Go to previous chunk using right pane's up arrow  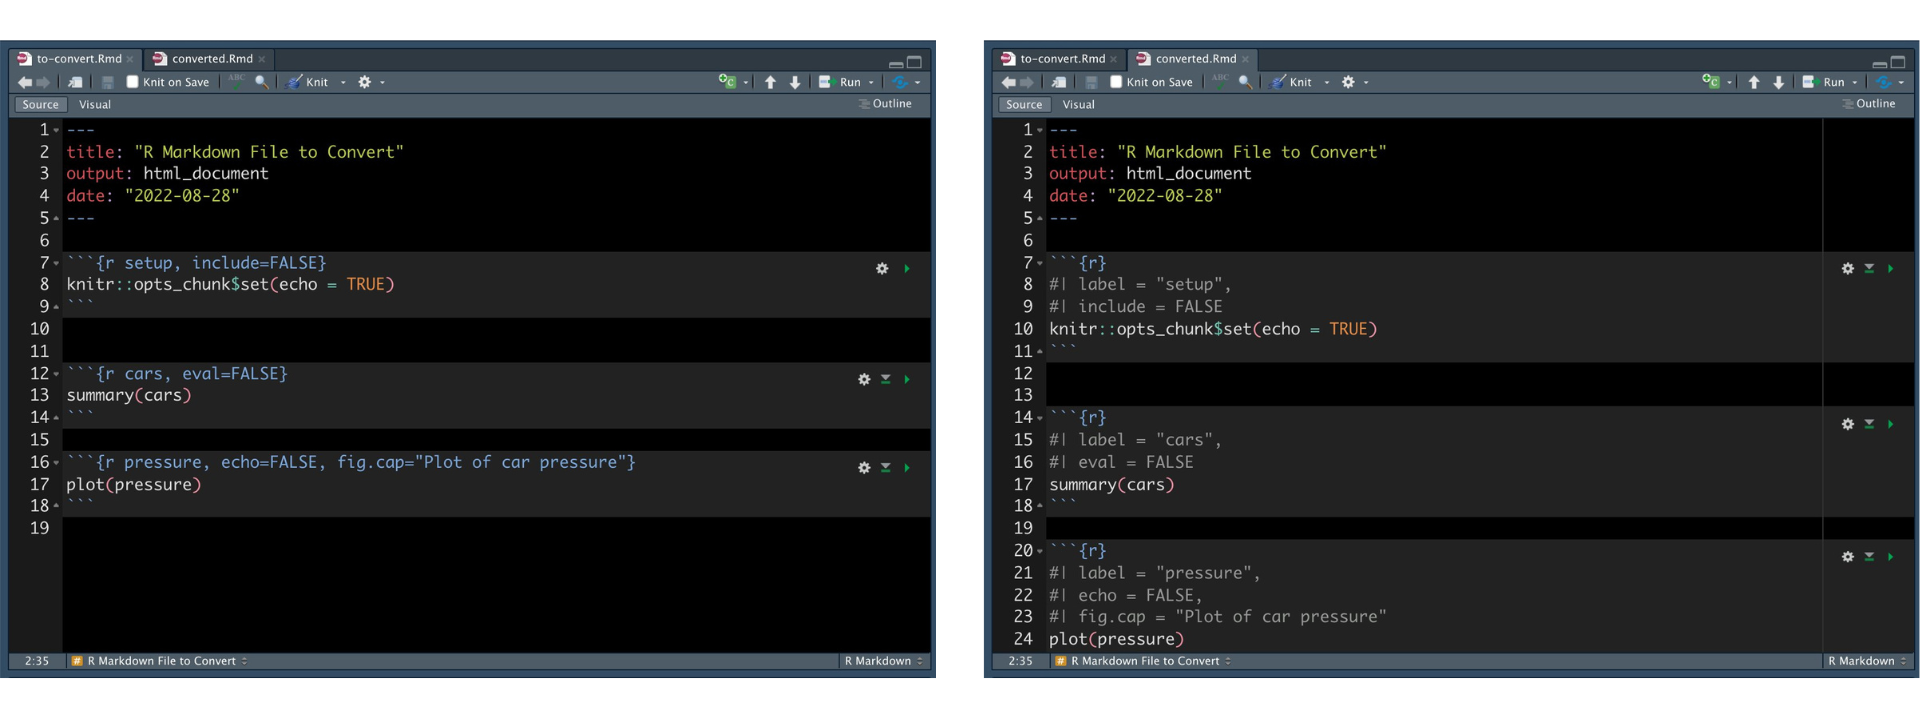(1754, 82)
